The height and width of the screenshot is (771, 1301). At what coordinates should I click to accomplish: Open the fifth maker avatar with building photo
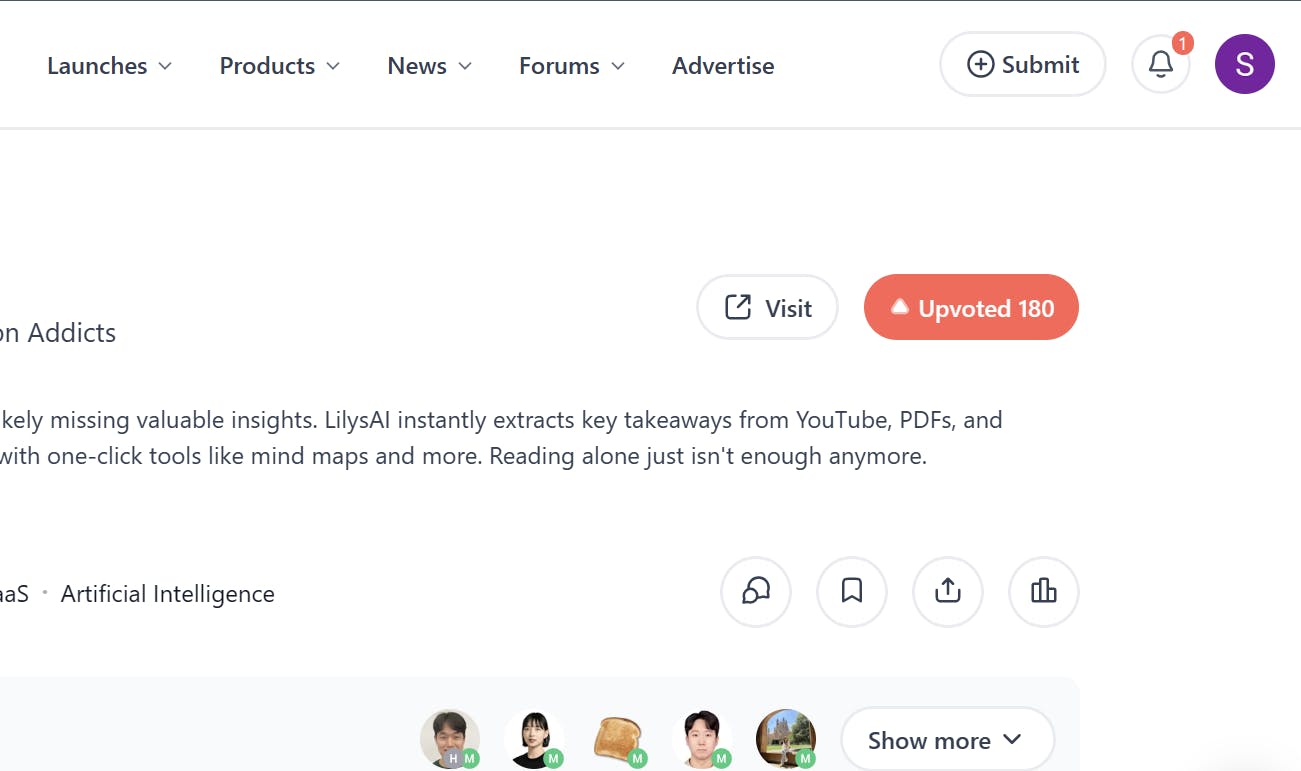coord(786,740)
